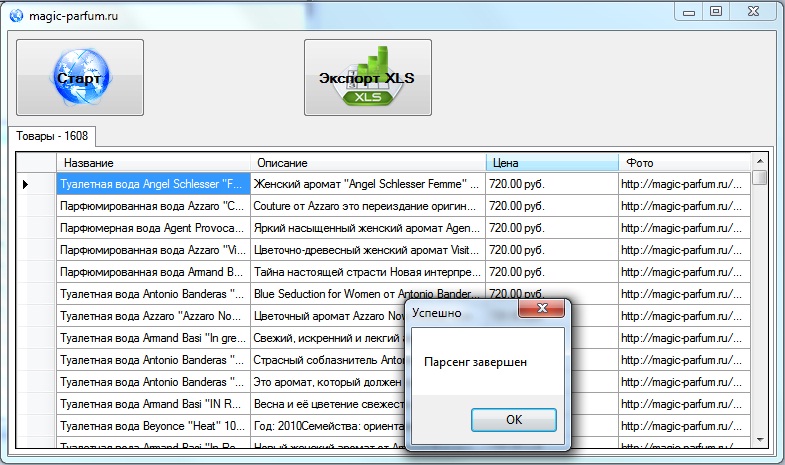The width and height of the screenshot is (785, 465).
Task: Select the Товары - 1608 tab
Action: point(52,136)
